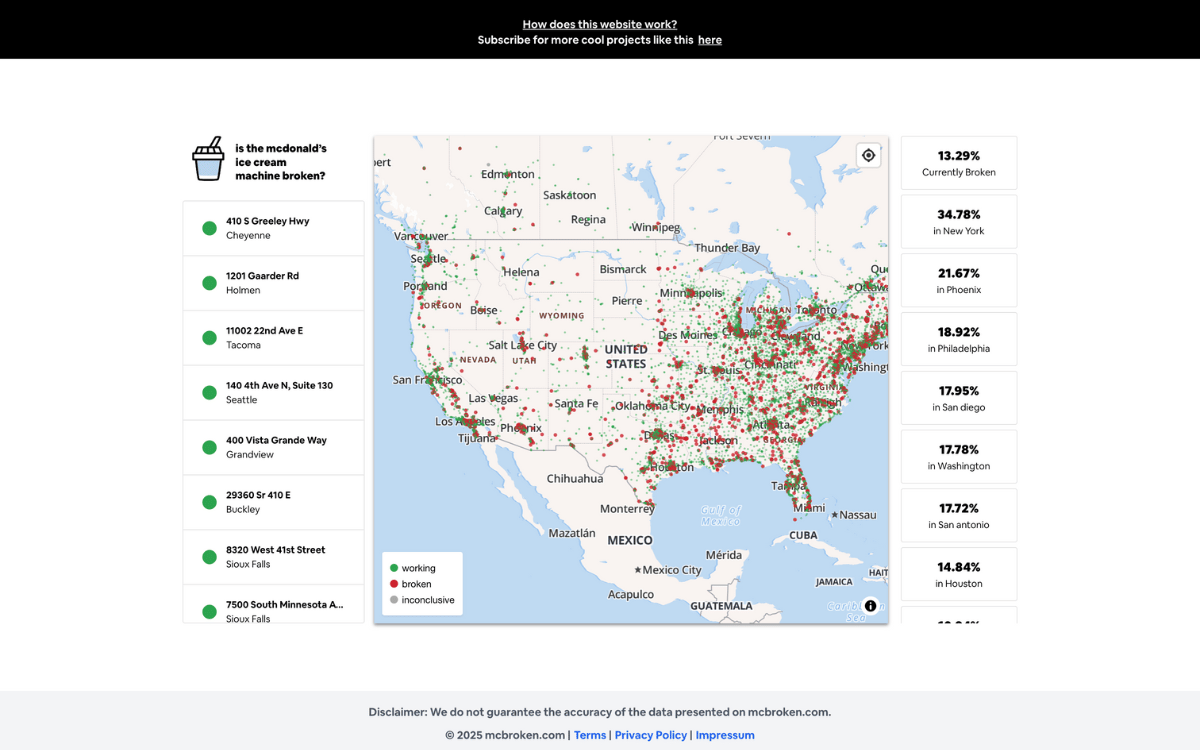Click the 21.67% in Phoenix card
1200x750 pixels.
959,280
